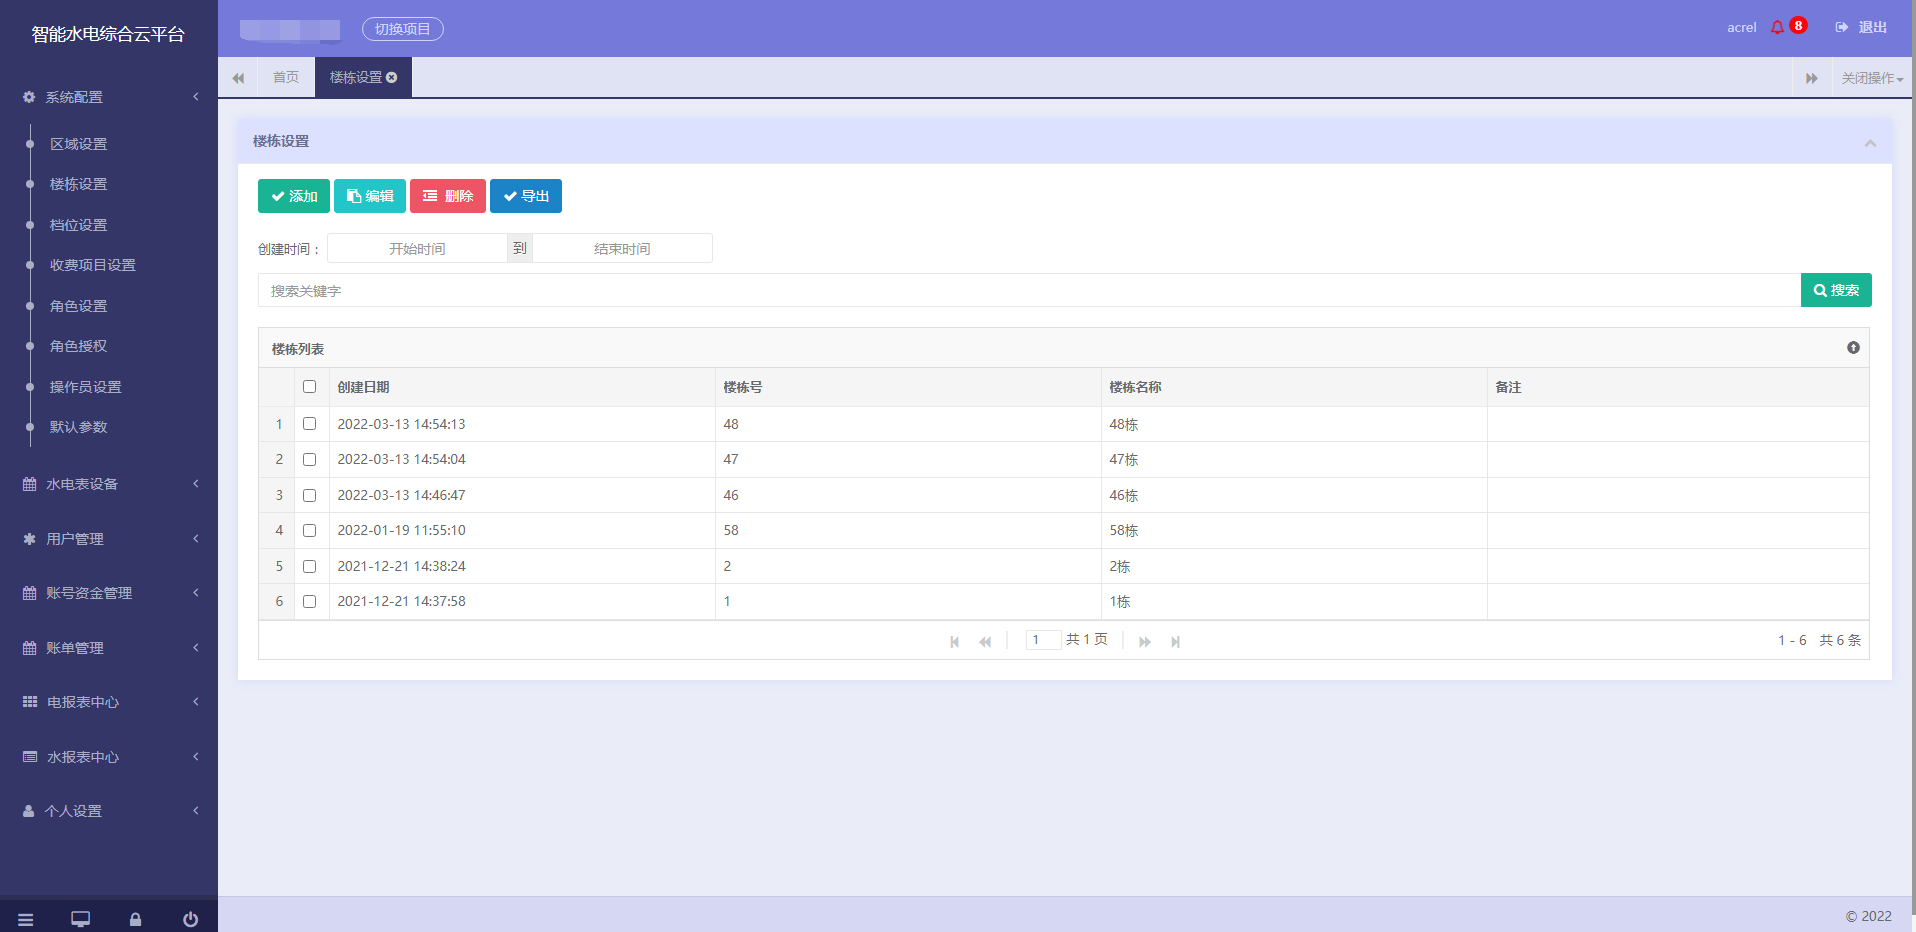Open 操作员设置 in sidebar
Viewport: 1916px width, 932px height.
(86, 387)
